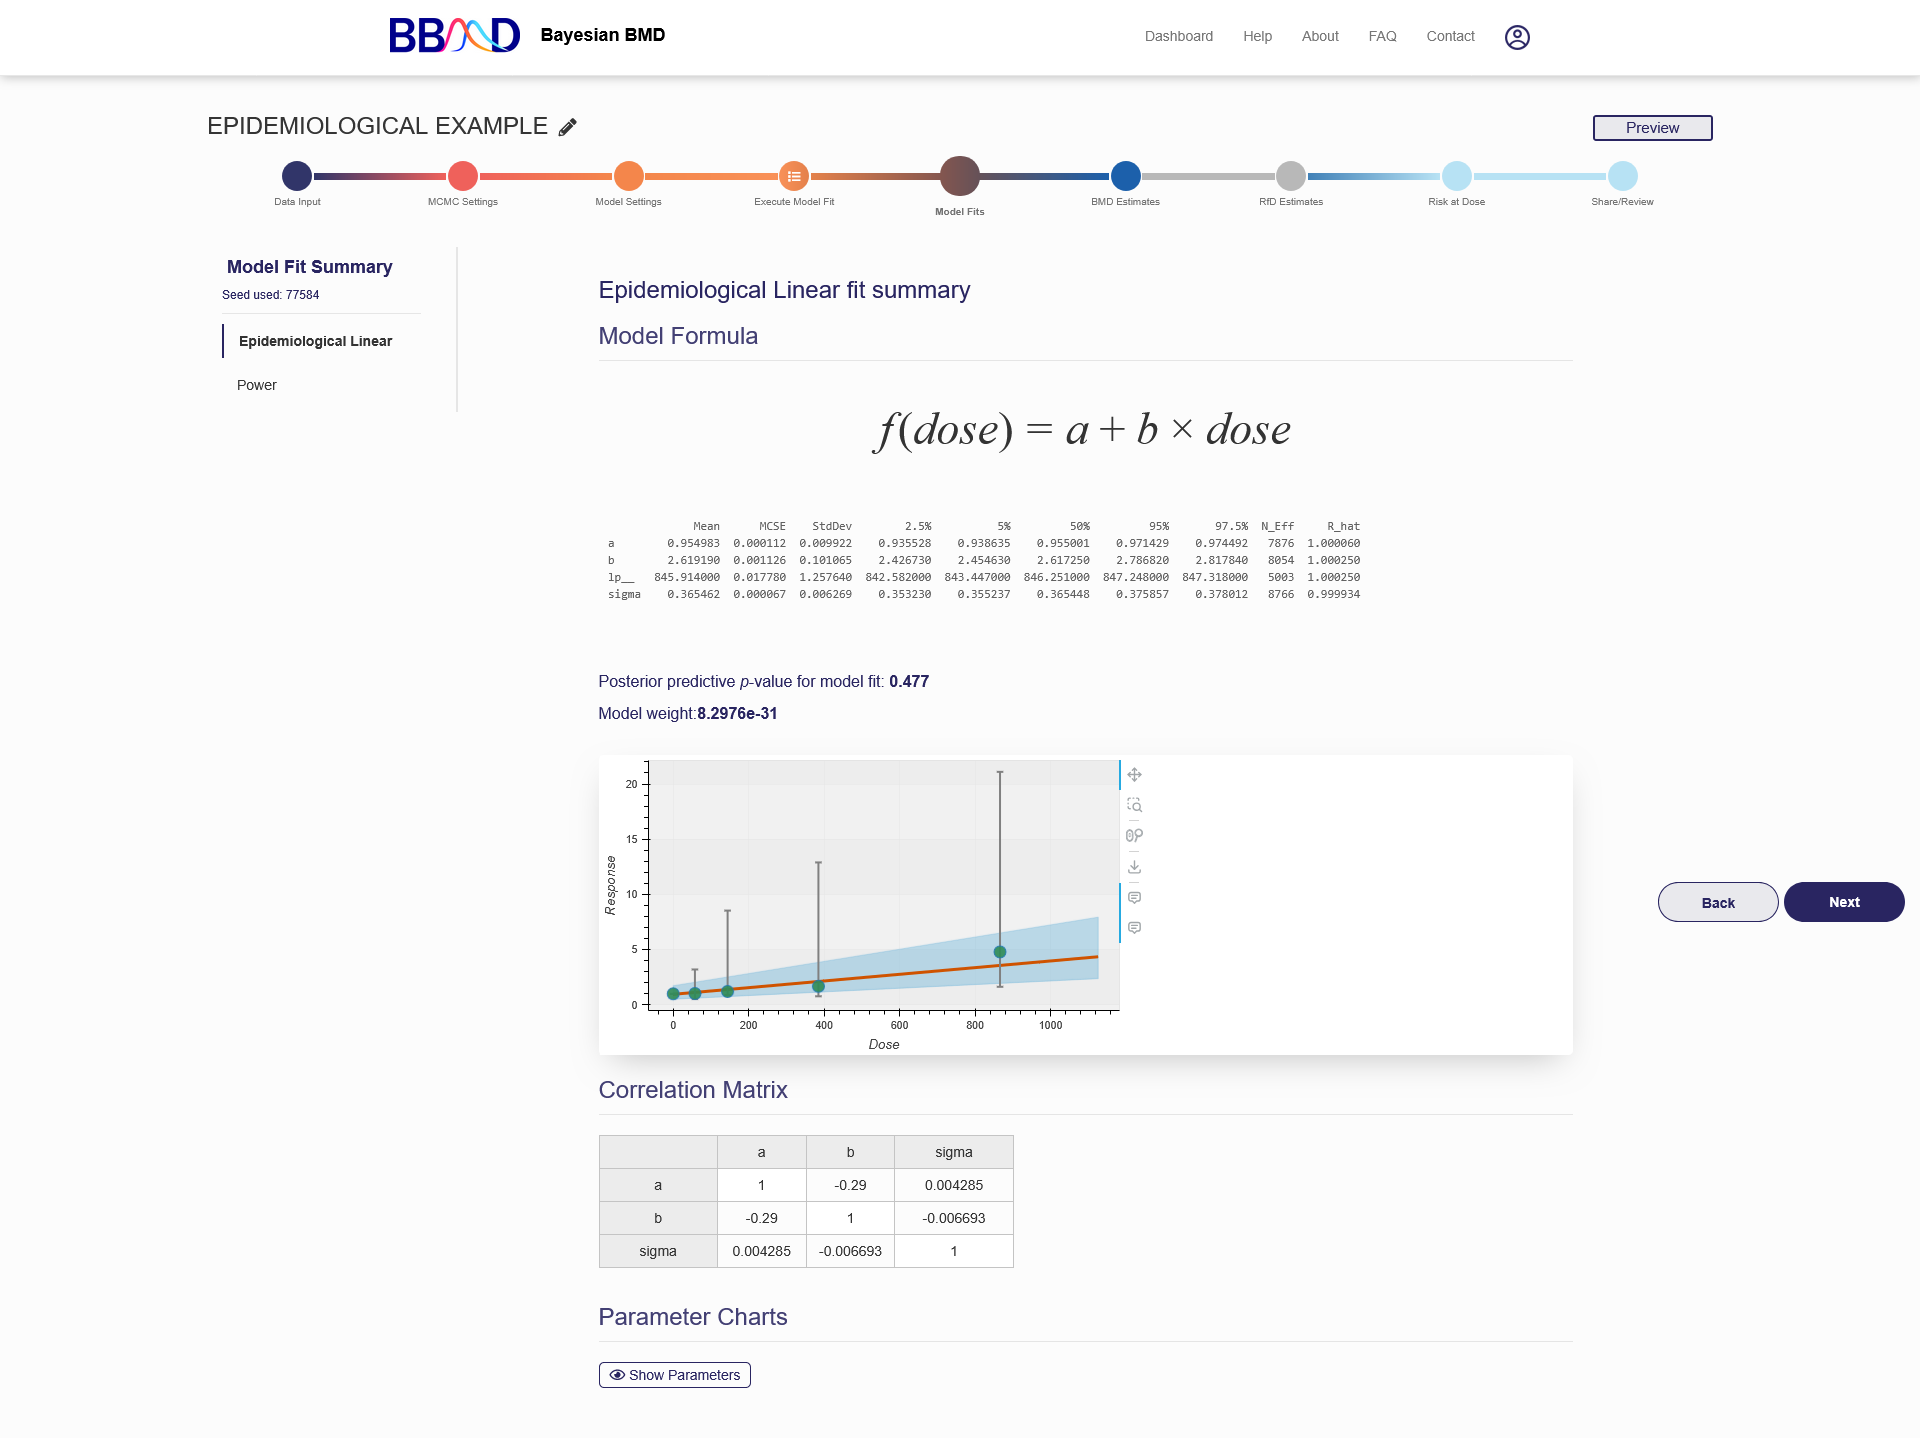Open the Contact link
1920x1438 pixels.
tap(1450, 36)
